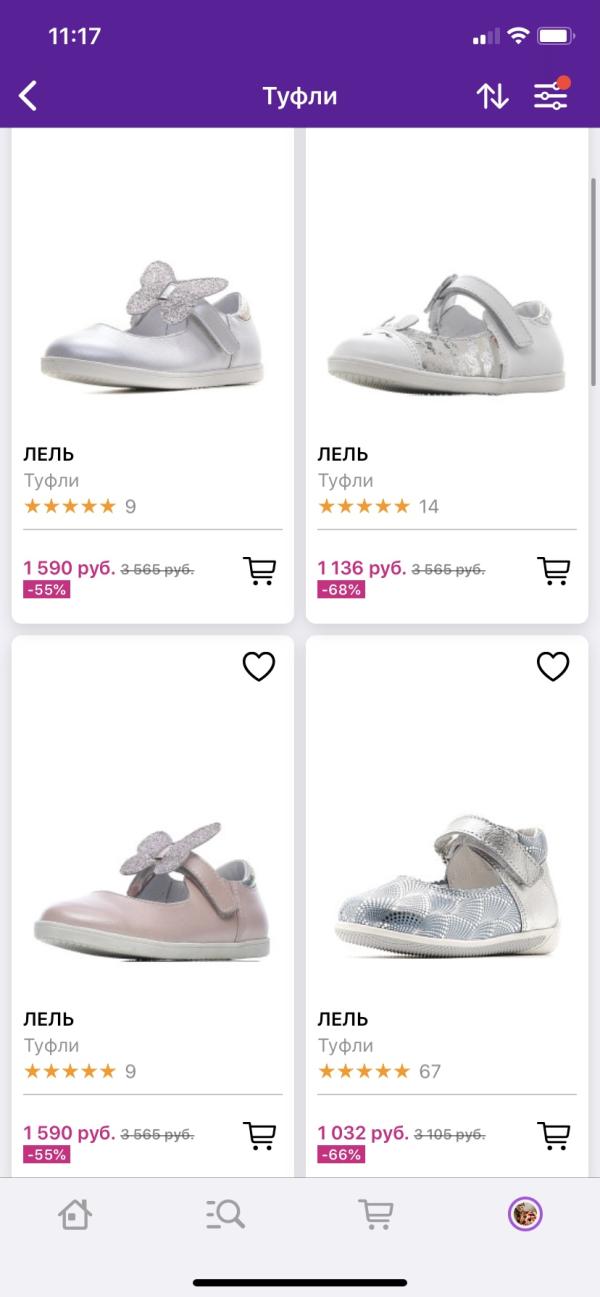Favorite the pink butterfly shoes
This screenshot has width=600, height=1297.
click(x=259, y=666)
